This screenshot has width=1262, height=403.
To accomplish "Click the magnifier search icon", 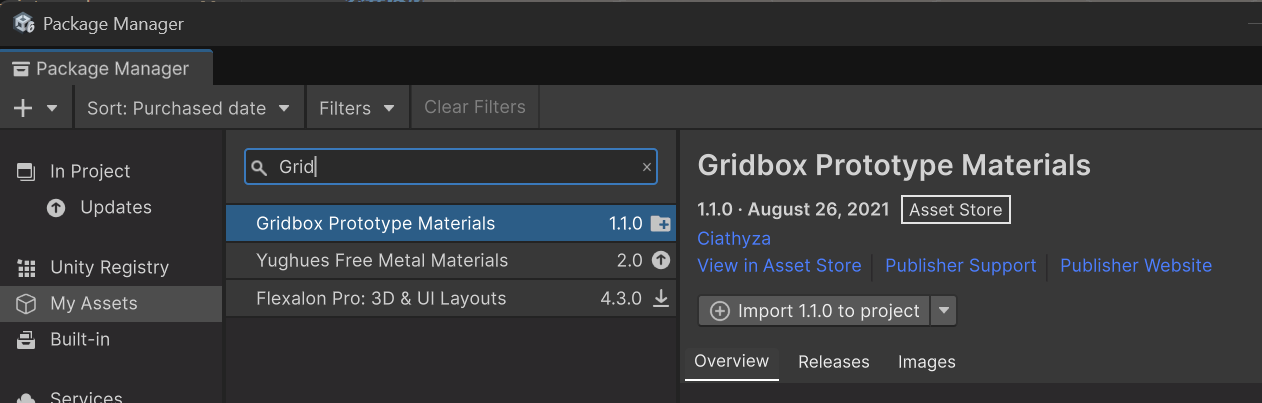I will click(259, 168).
